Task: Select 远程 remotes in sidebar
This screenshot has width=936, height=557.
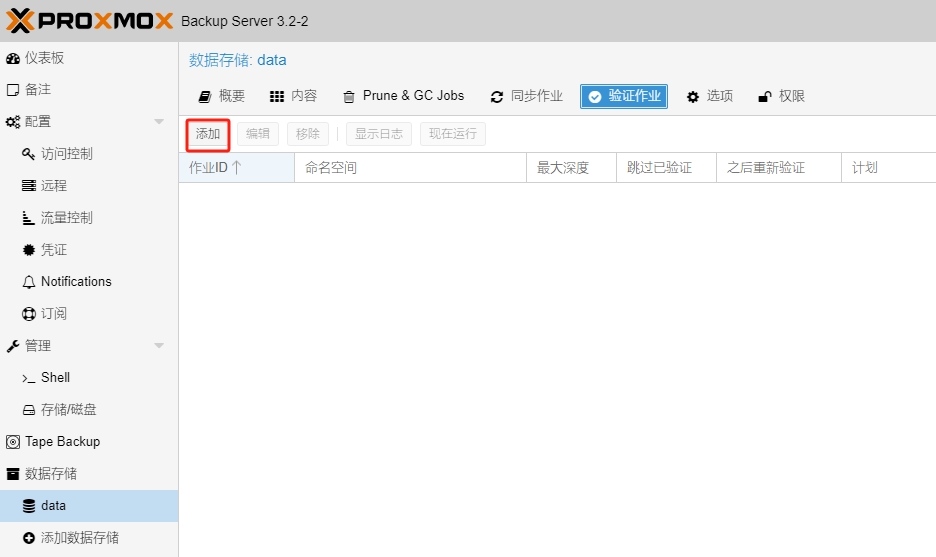Action: point(53,185)
